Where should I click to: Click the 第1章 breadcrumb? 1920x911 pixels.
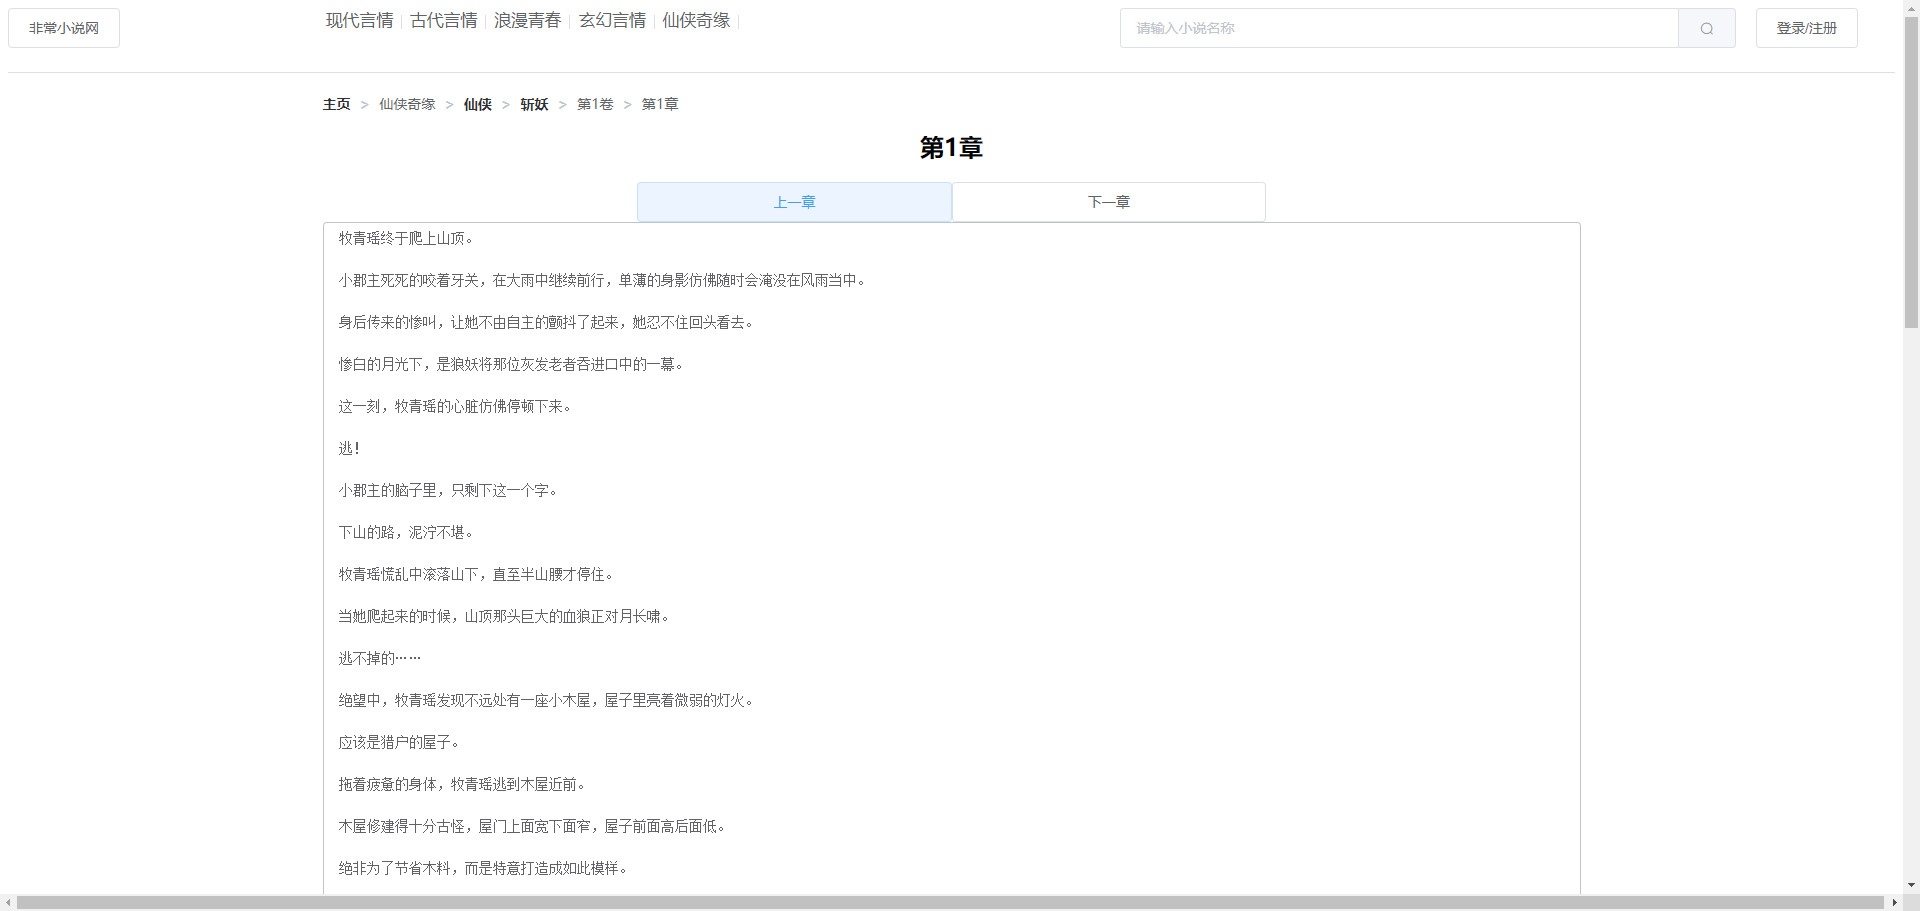tap(660, 104)
